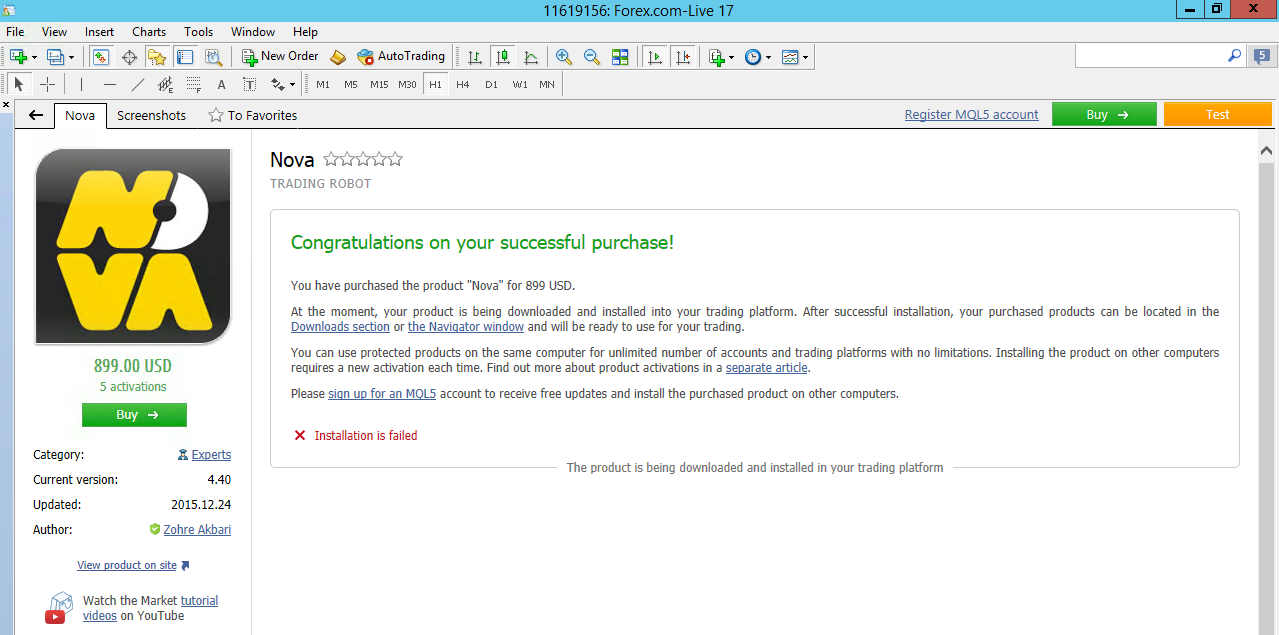Toggle the Data Window crosshair-circle icon
The height and width of the screenshot is (635, 1279).
(130, 57)
